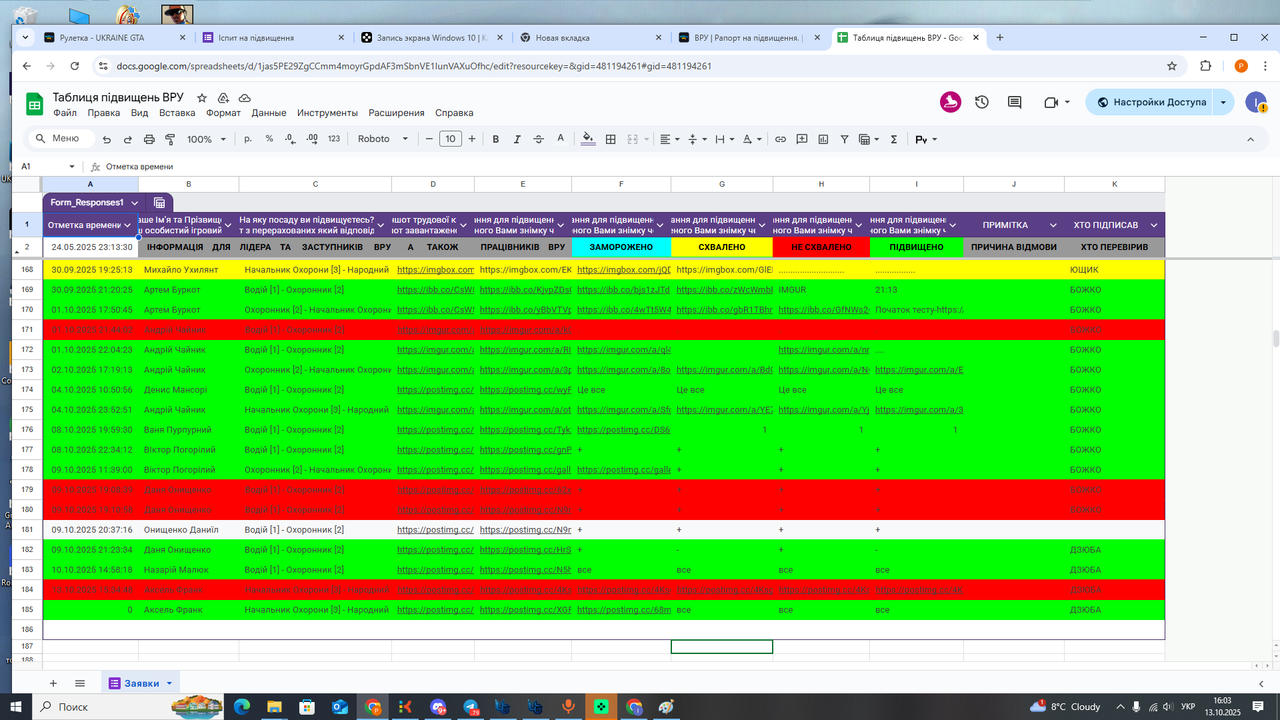Open the Формат menu

tap(224, 113)
